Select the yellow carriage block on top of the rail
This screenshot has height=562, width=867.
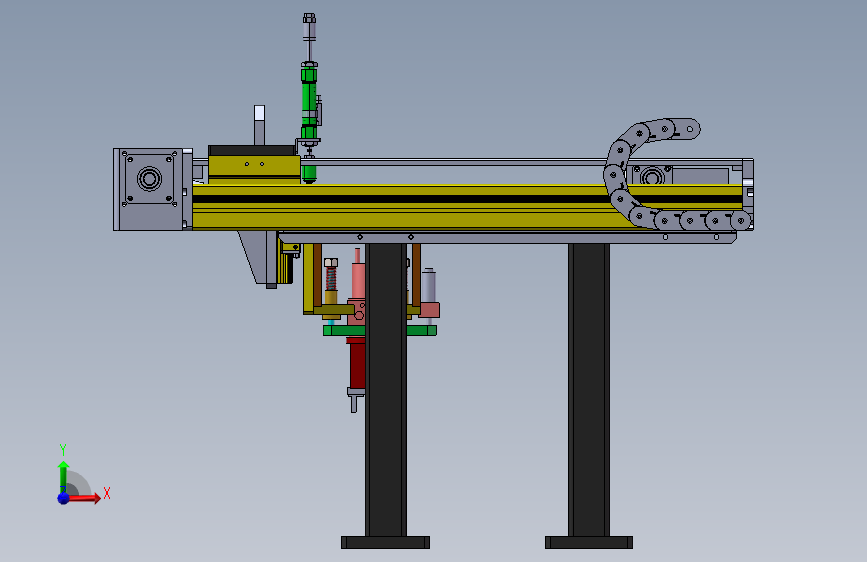click(254, 169)
